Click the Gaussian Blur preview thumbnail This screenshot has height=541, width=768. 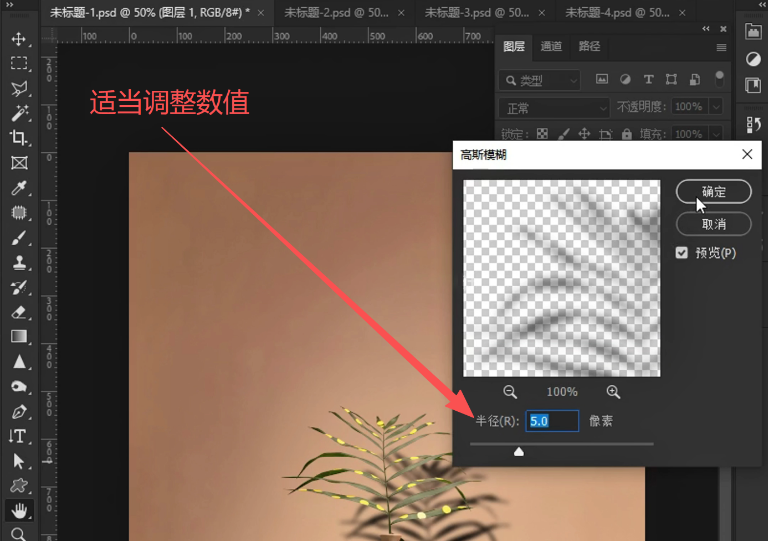pos(562,279)
